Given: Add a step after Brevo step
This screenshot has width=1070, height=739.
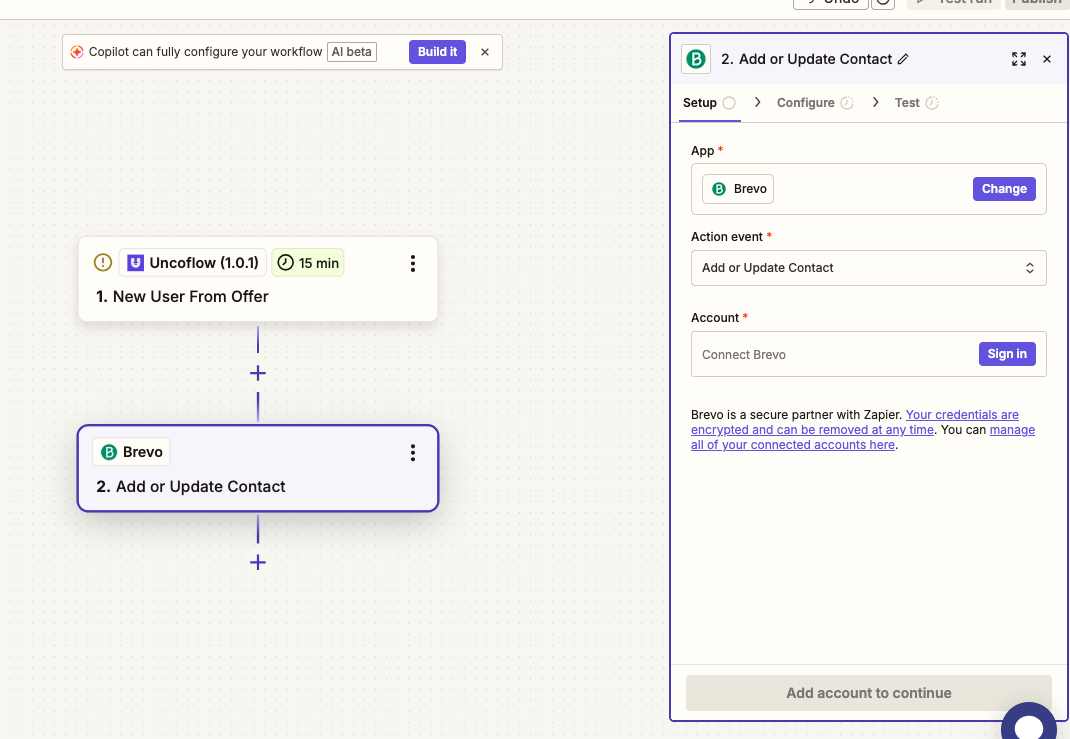Looking at the screenshot, I should point(258,562).
